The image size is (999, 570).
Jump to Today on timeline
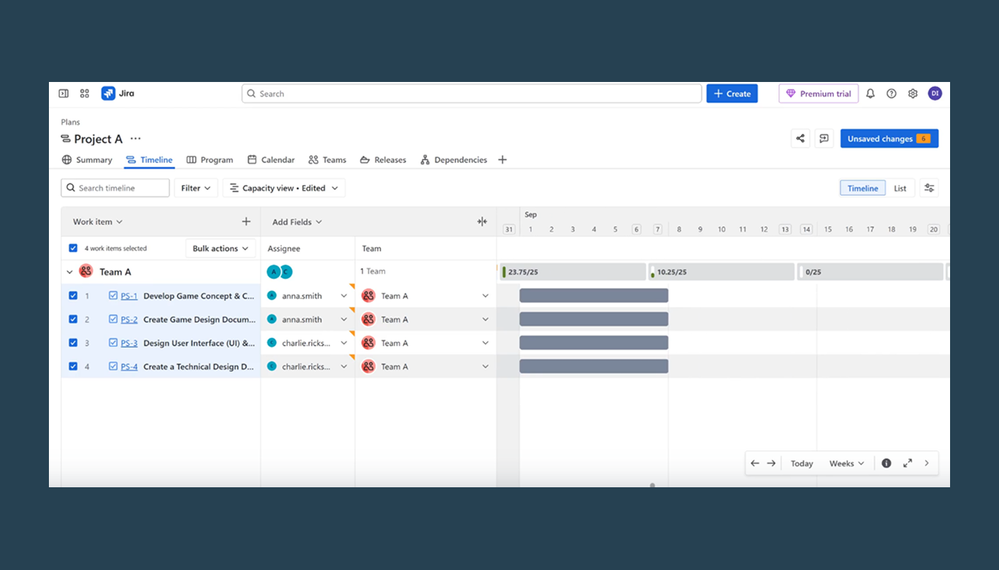tap(801, 463)
